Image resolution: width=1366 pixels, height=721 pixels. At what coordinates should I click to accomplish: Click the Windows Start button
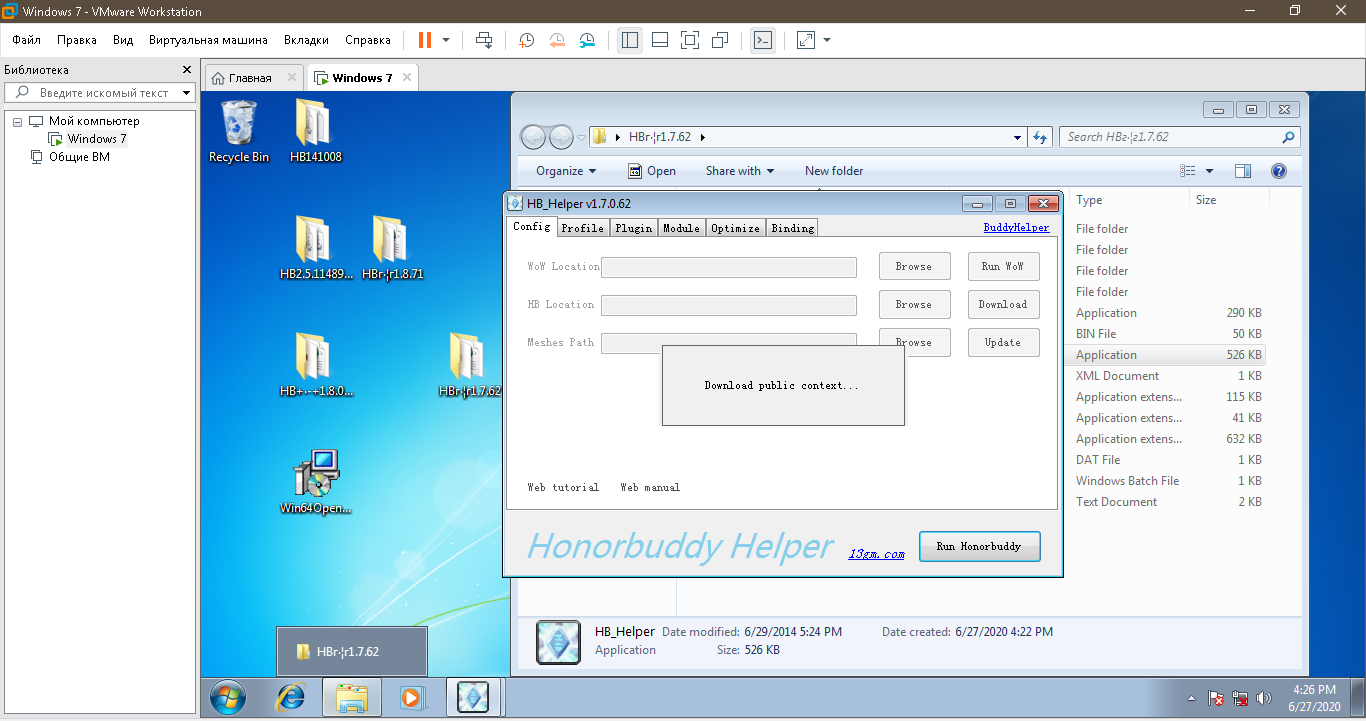point(228,697)
